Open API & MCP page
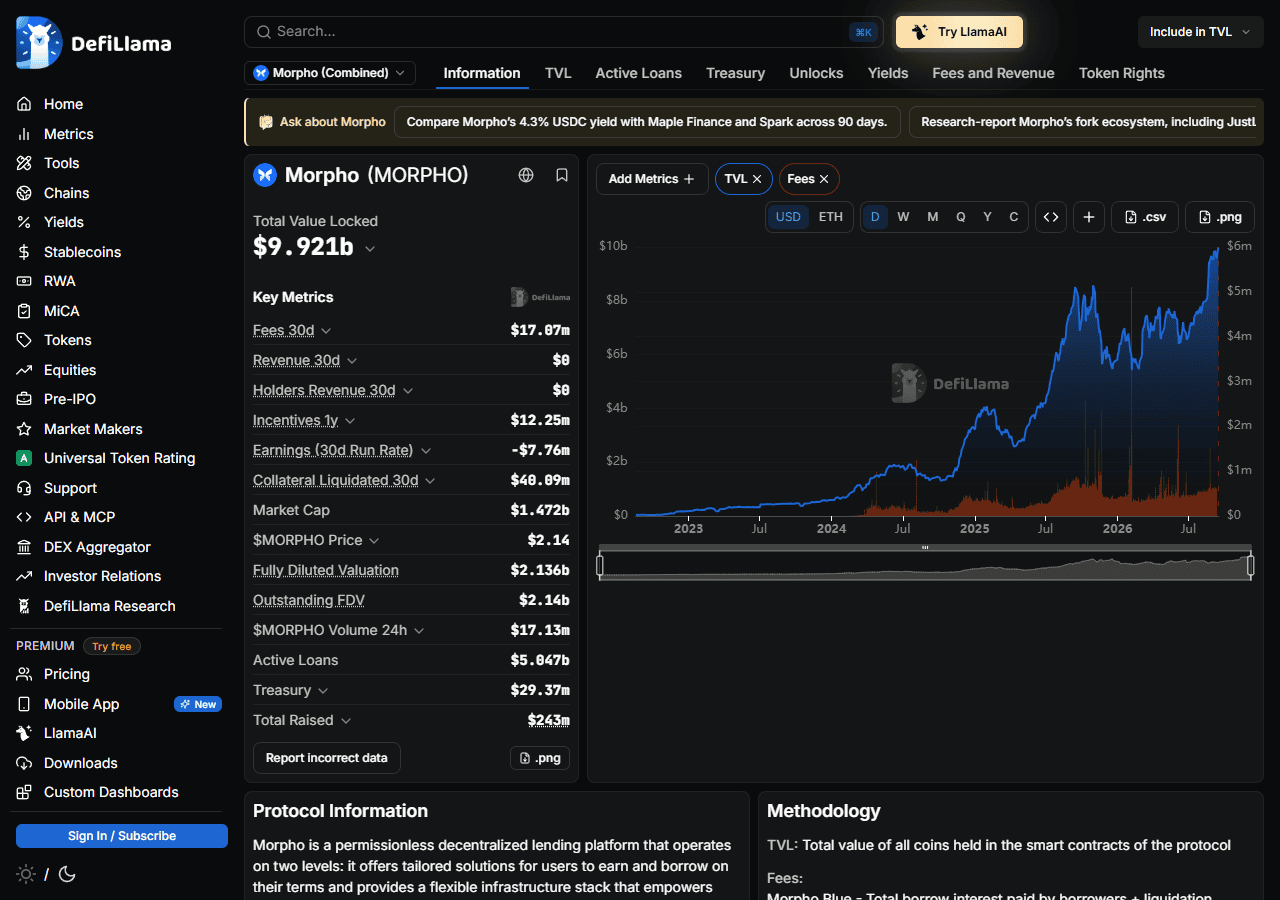1280x900 pixels. pos(79,517)
